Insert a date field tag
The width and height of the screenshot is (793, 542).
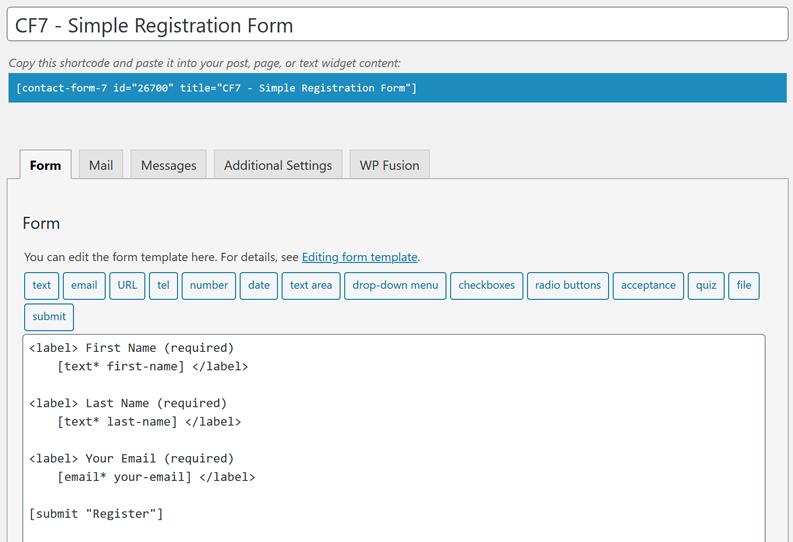tap(258, 286)
